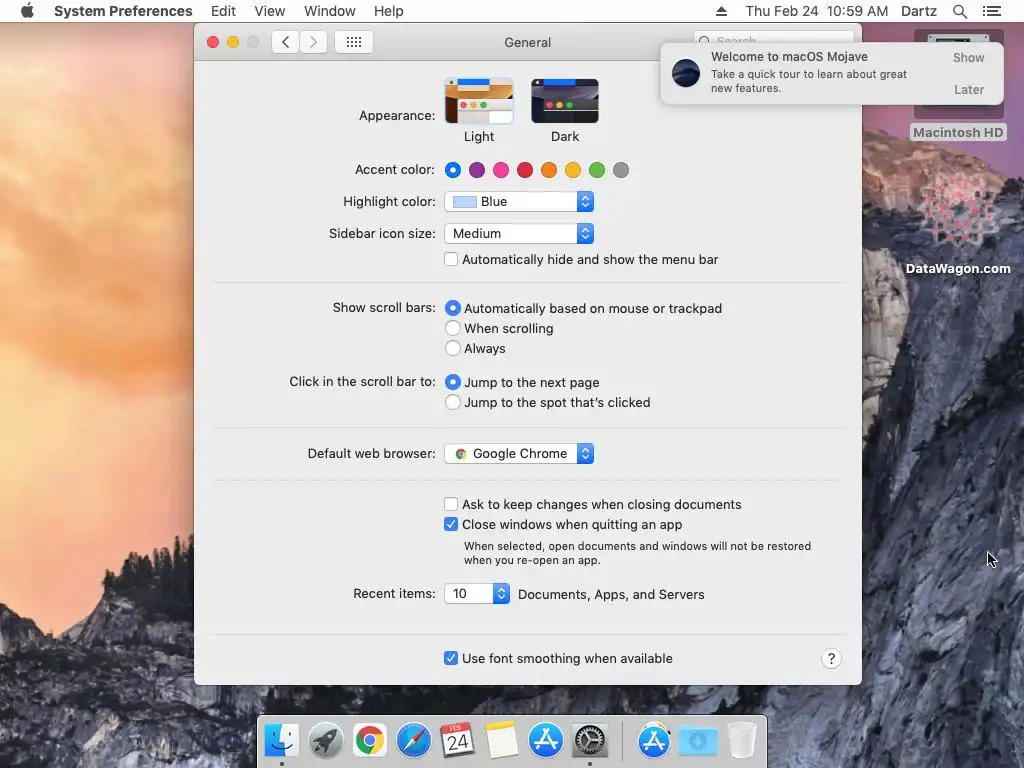Open the Dartz user menu
Viewport: 1024px width, 768px height.
[x=919, y=11]
